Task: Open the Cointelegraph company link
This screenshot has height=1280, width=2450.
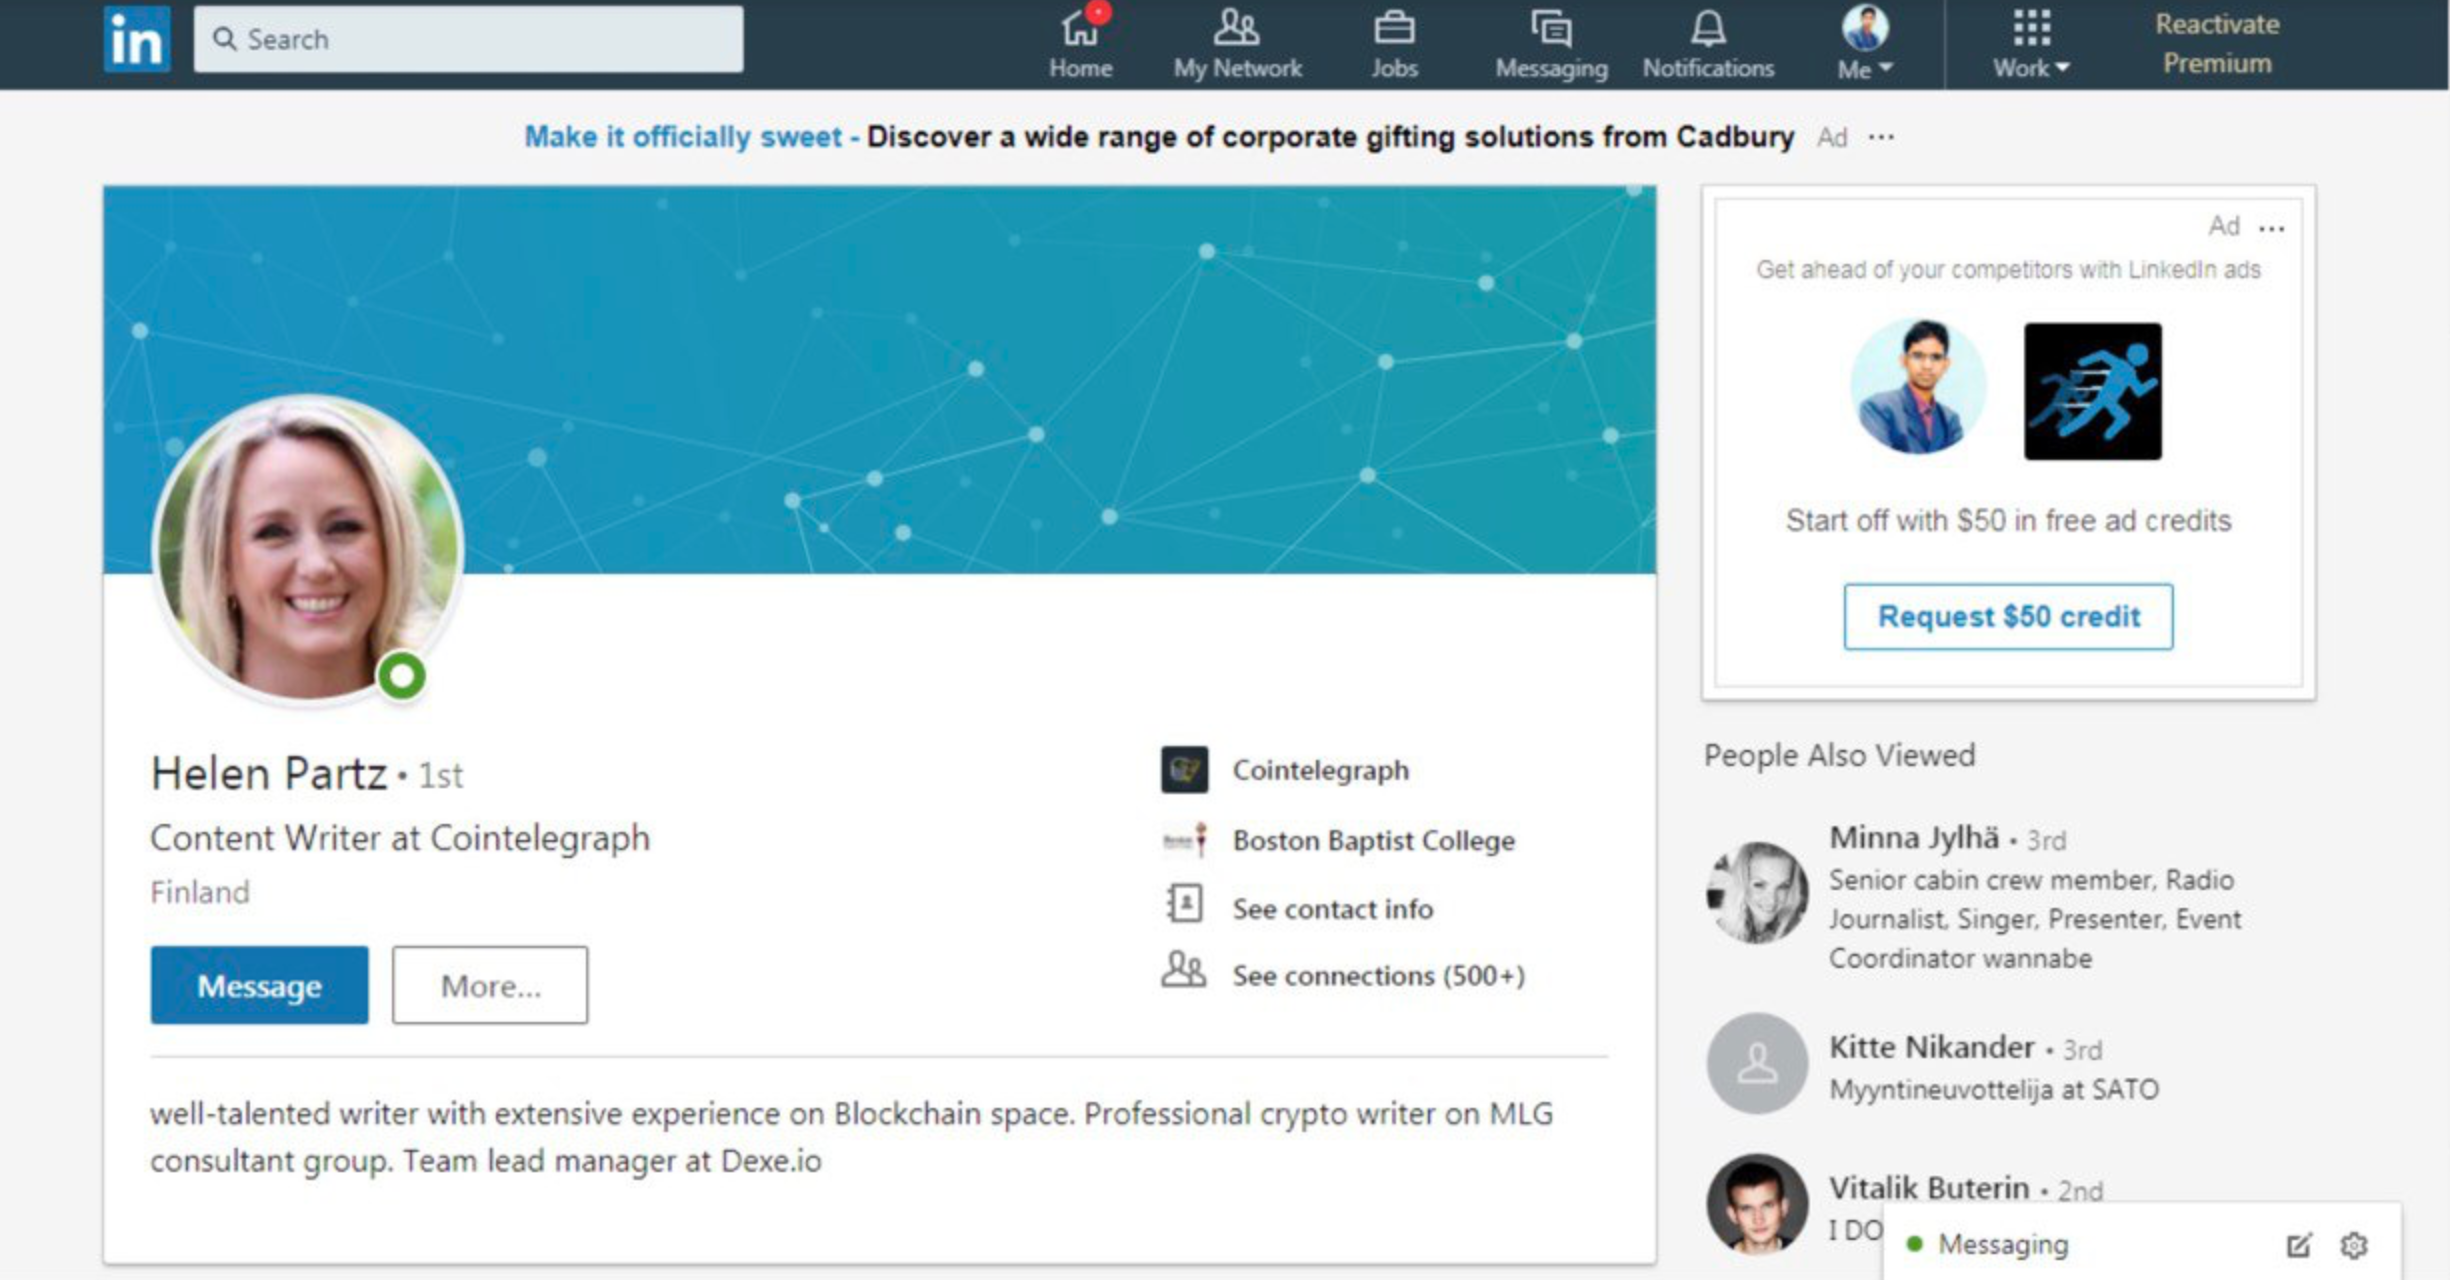Action: pyautogui.click(x=1320, y=770)
